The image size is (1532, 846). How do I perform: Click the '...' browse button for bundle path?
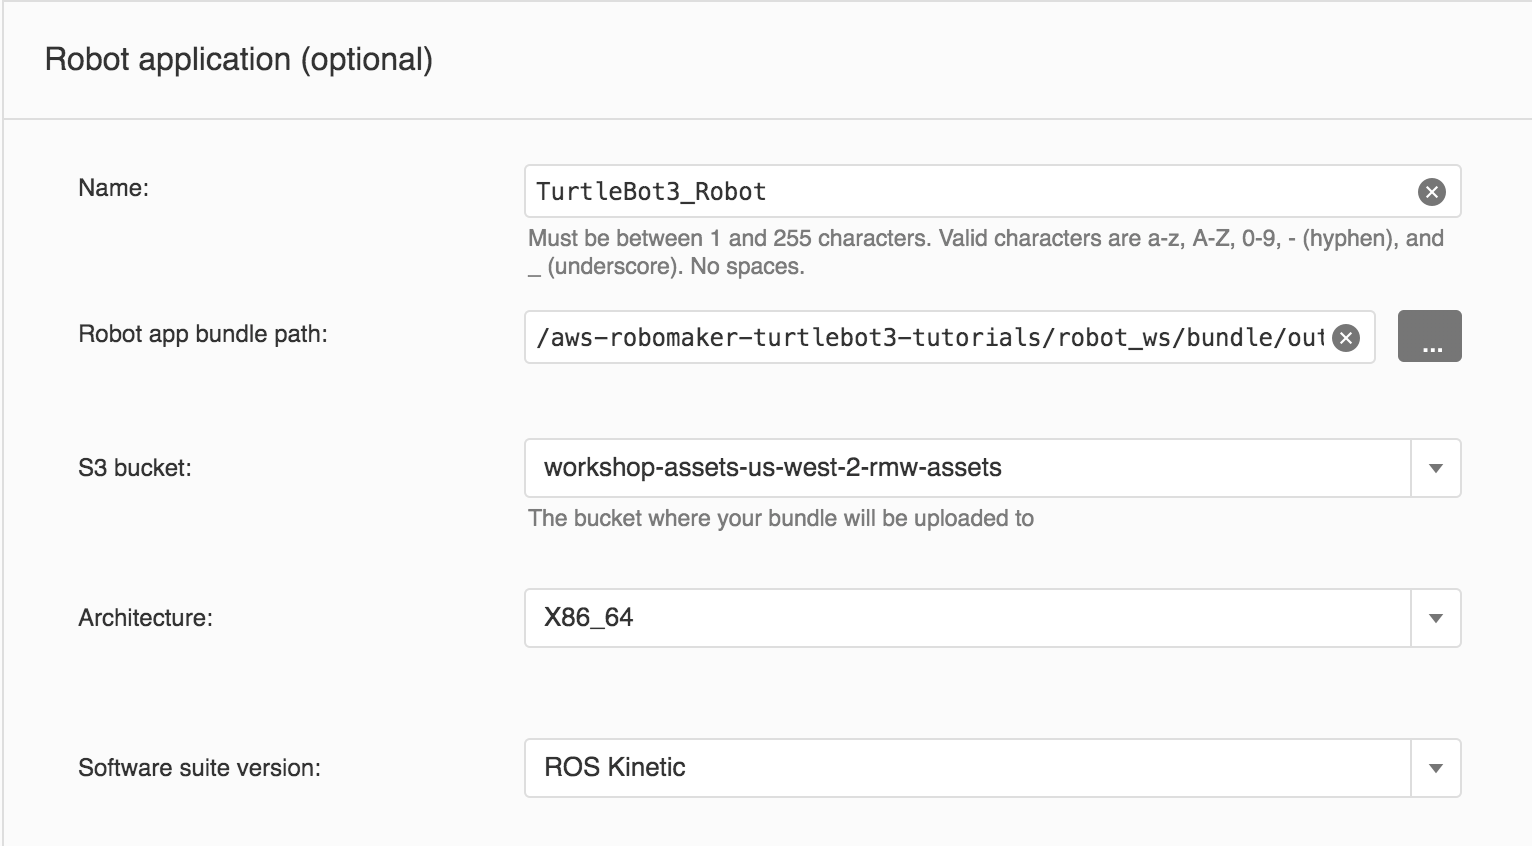click(x=1429, y=336)
